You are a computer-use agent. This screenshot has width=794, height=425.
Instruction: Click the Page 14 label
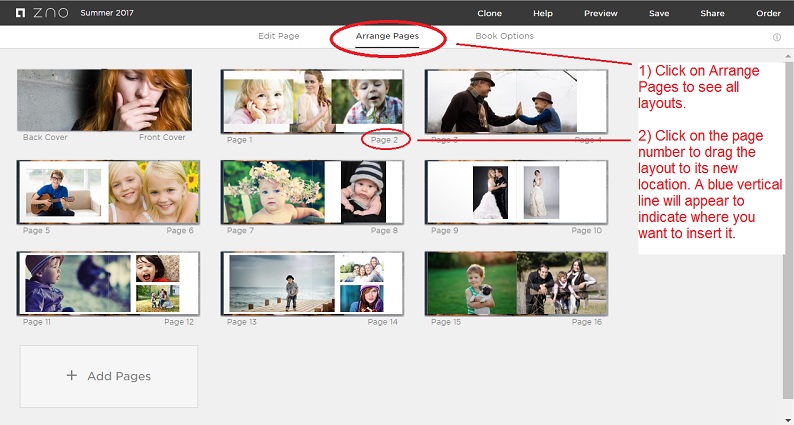[x=383, y=322]
